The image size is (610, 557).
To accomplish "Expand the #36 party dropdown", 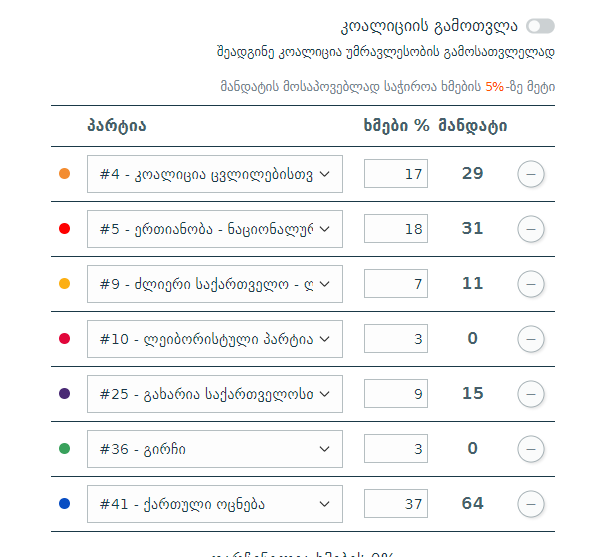I will tap(215, 449).
